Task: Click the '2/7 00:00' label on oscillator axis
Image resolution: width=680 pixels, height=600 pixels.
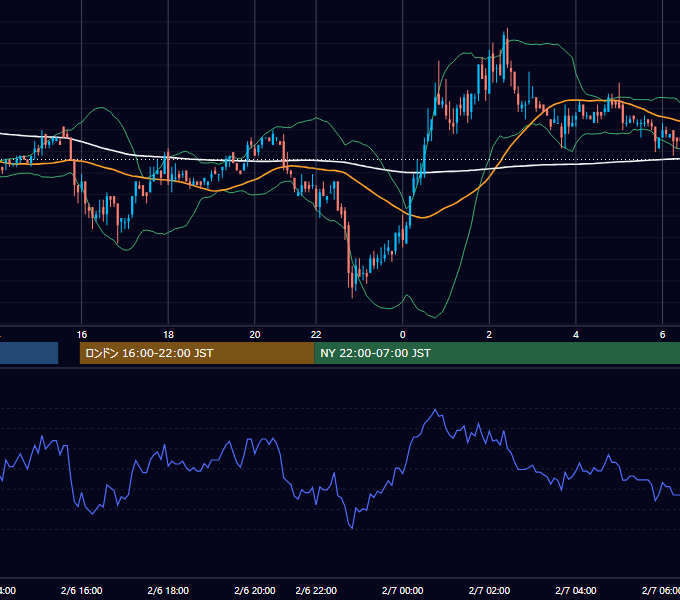Action: (402, 590)
